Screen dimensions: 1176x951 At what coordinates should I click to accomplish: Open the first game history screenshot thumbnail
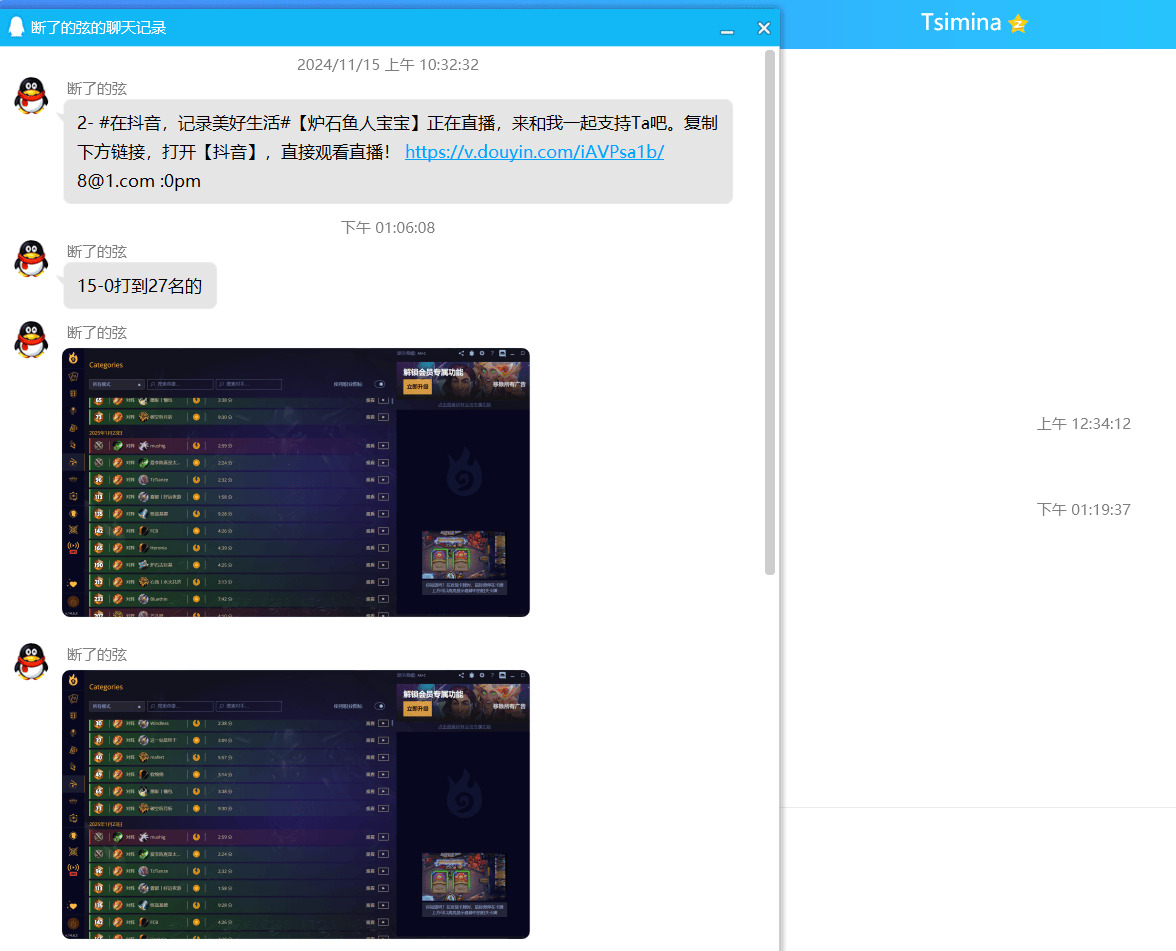click(295, 482)
